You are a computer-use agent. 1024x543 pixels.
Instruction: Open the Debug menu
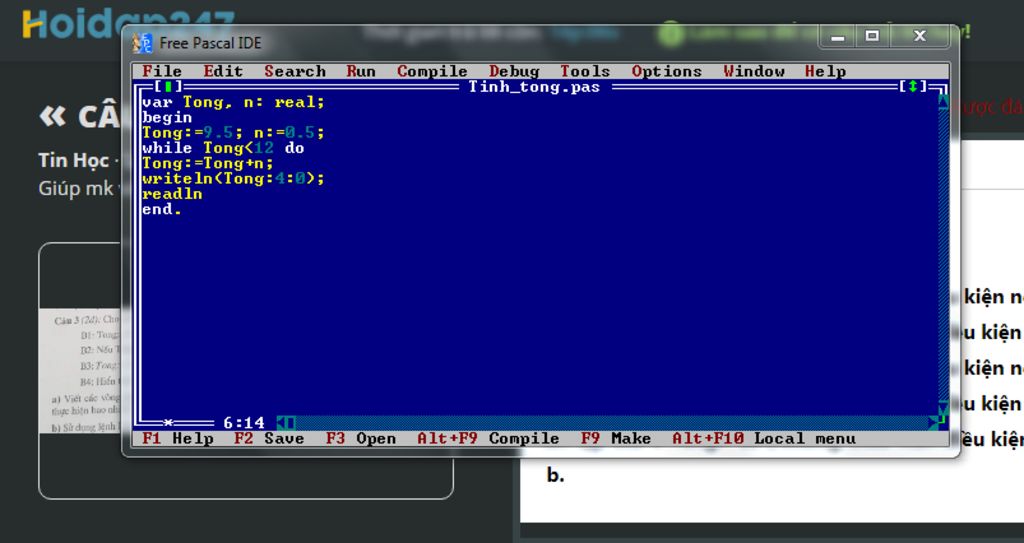tap(514, 71)
